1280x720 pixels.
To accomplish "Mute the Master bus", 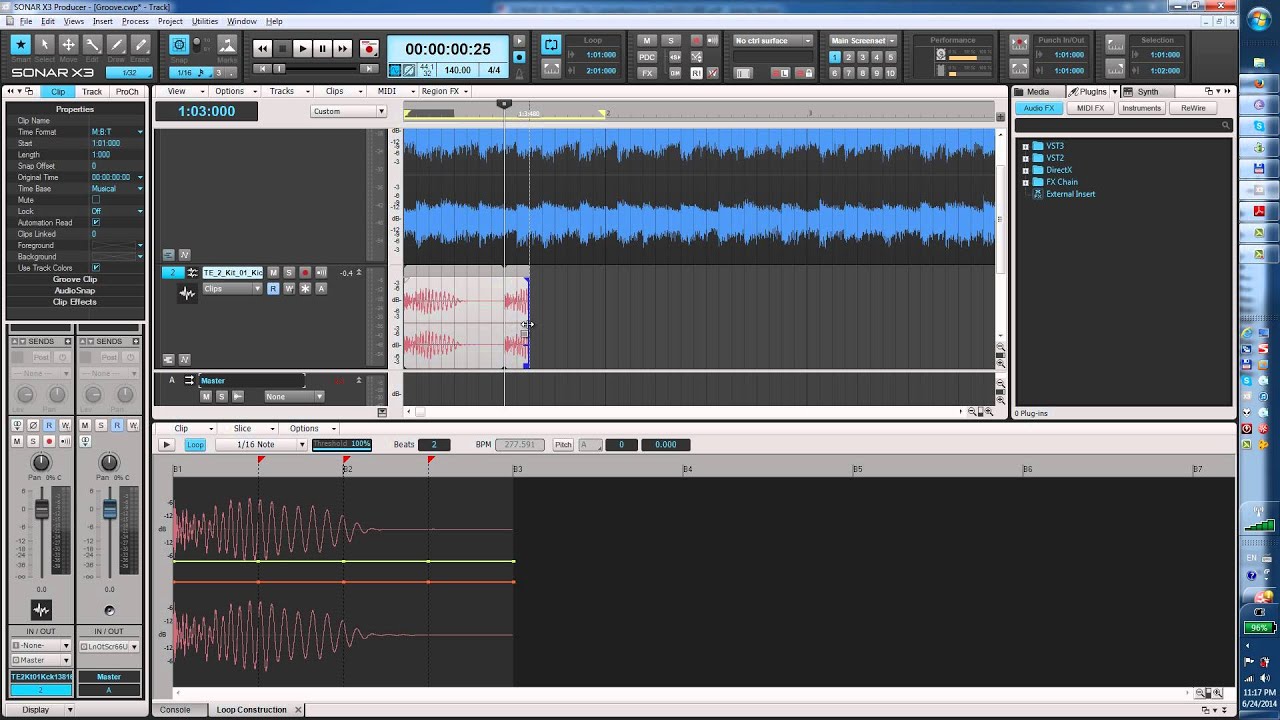I will [206, 396].
